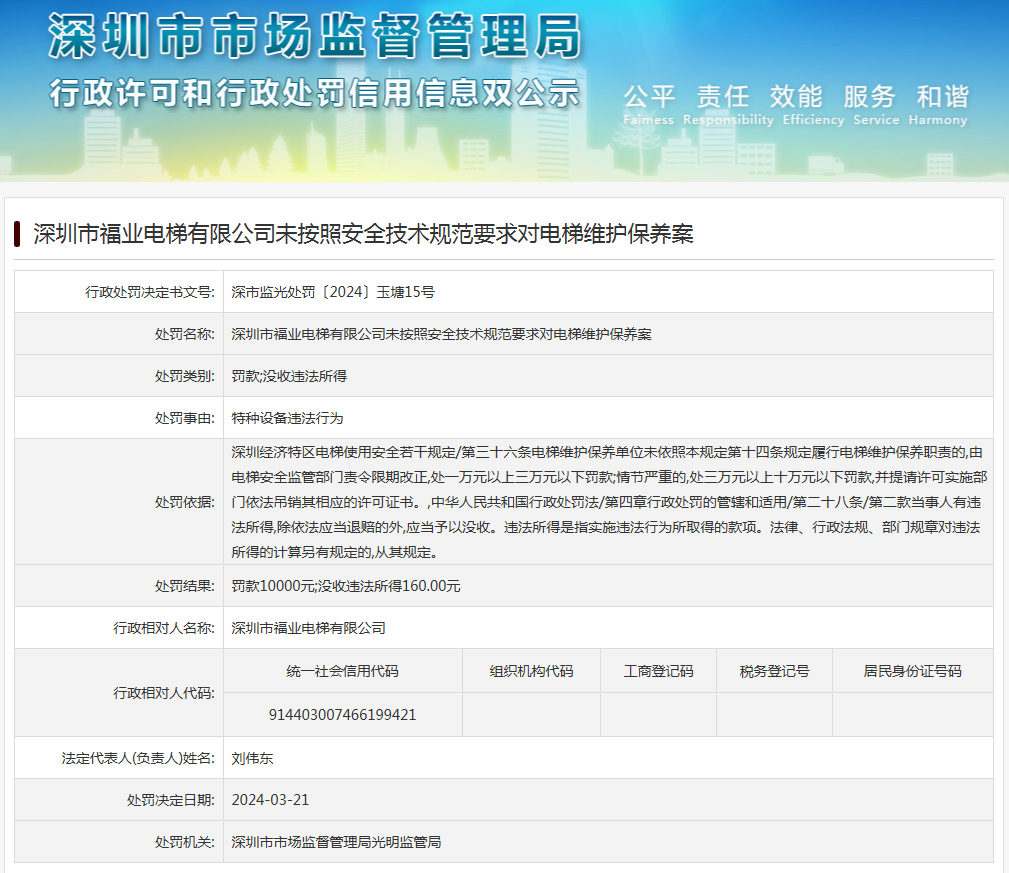Click the 工商登记码 column header
The width and height of the screenshot is (1009, 873).
[x=658, y=671]
